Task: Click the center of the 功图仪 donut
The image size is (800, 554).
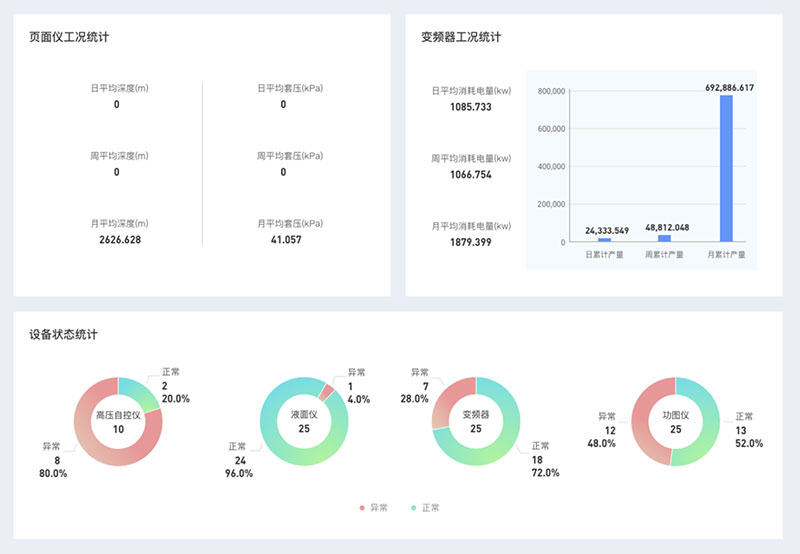Action: 675,421
